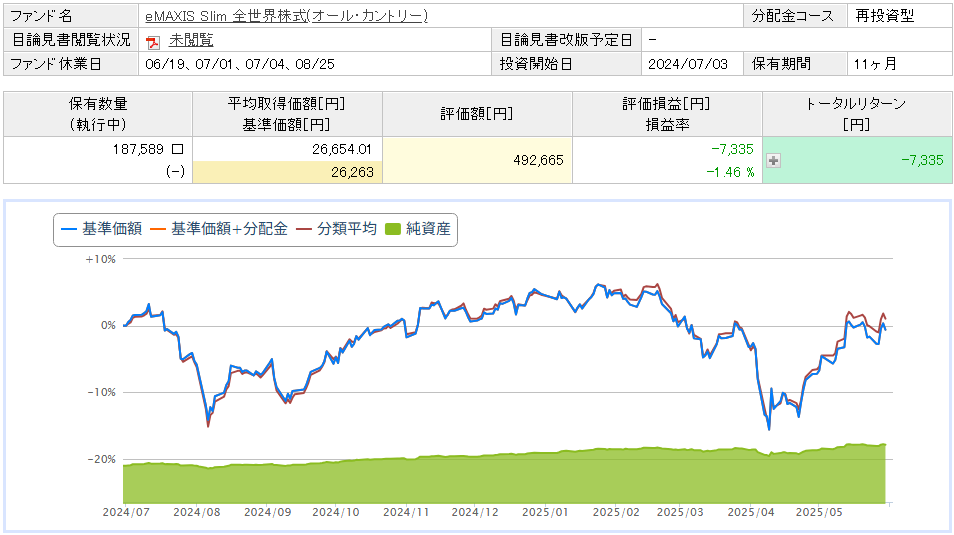Tick the checkbox next to 187,589
The height and width of the screenshot is (535, 954).
pyautogui.click(x=177, y=149)
